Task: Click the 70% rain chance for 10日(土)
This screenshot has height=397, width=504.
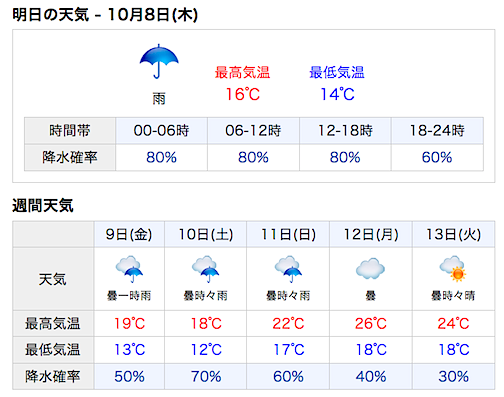Action: [206, 377]
